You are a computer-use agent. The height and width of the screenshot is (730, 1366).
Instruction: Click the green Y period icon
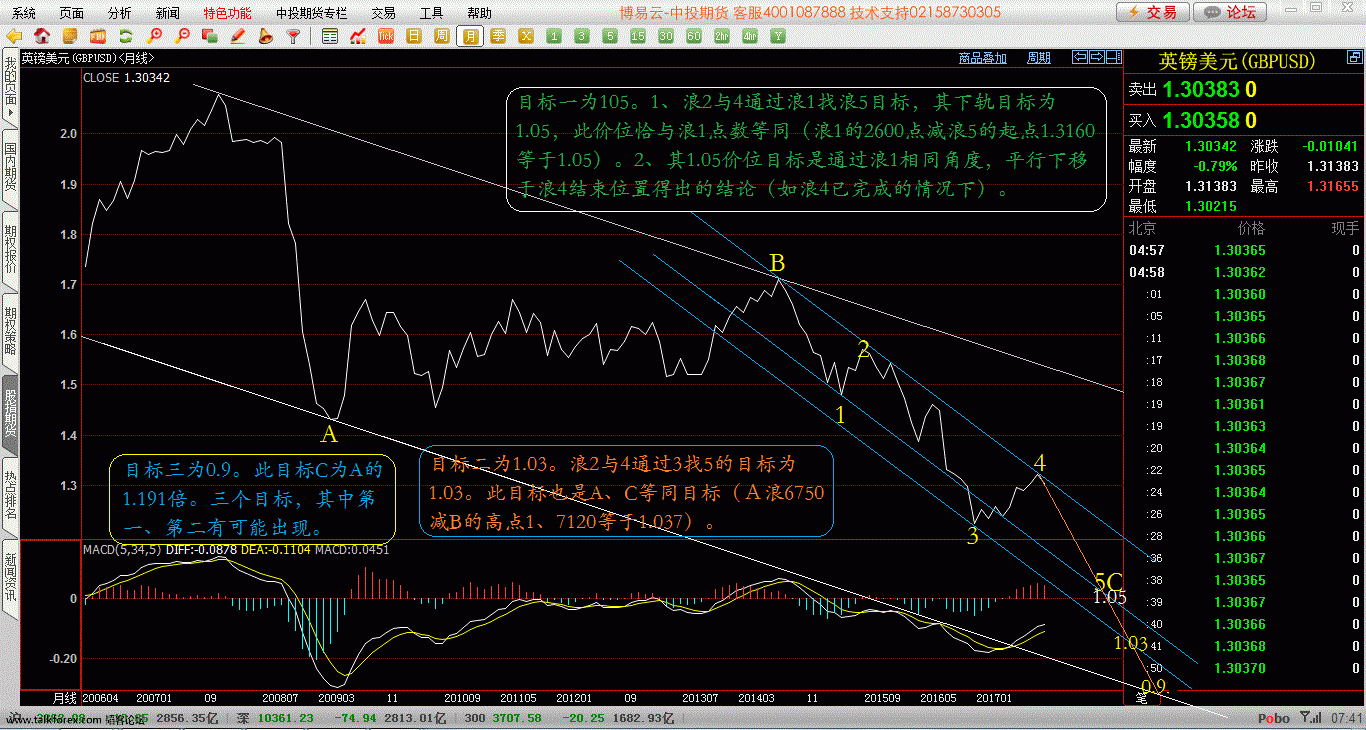tap(778, 36)
